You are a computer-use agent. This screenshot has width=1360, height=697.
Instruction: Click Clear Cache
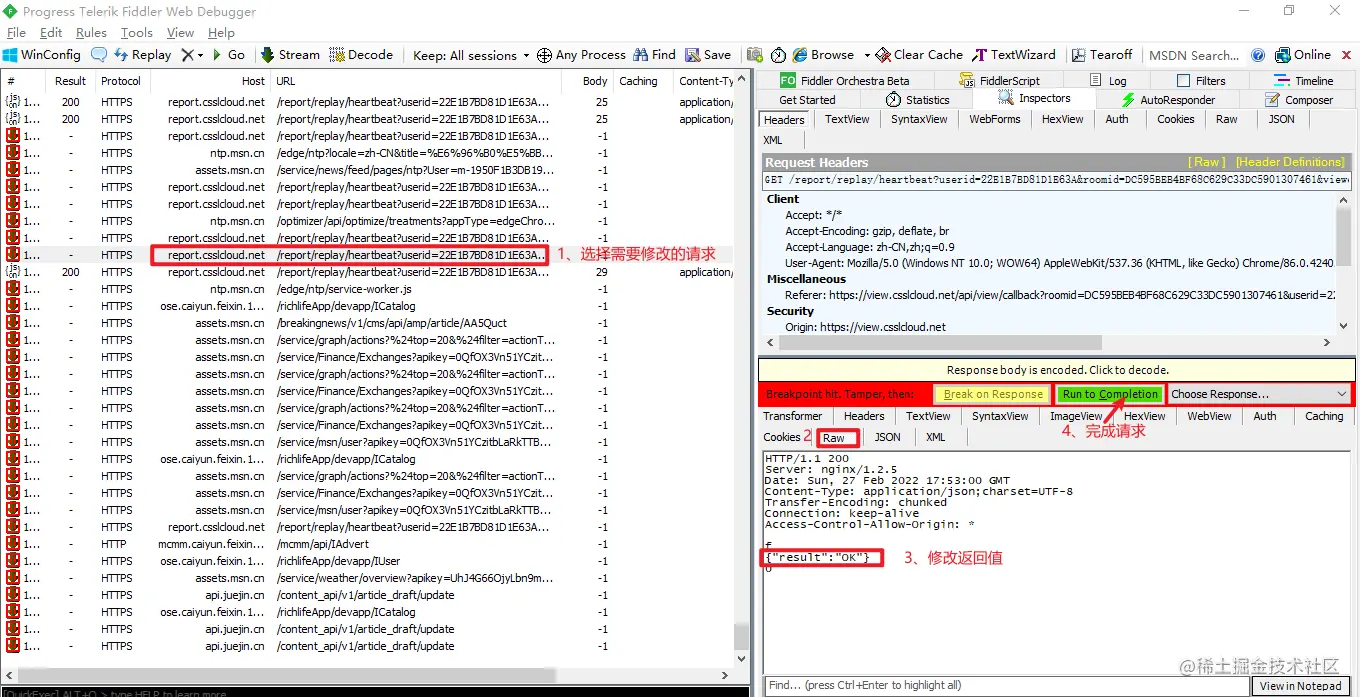click(x=919, y=55)
